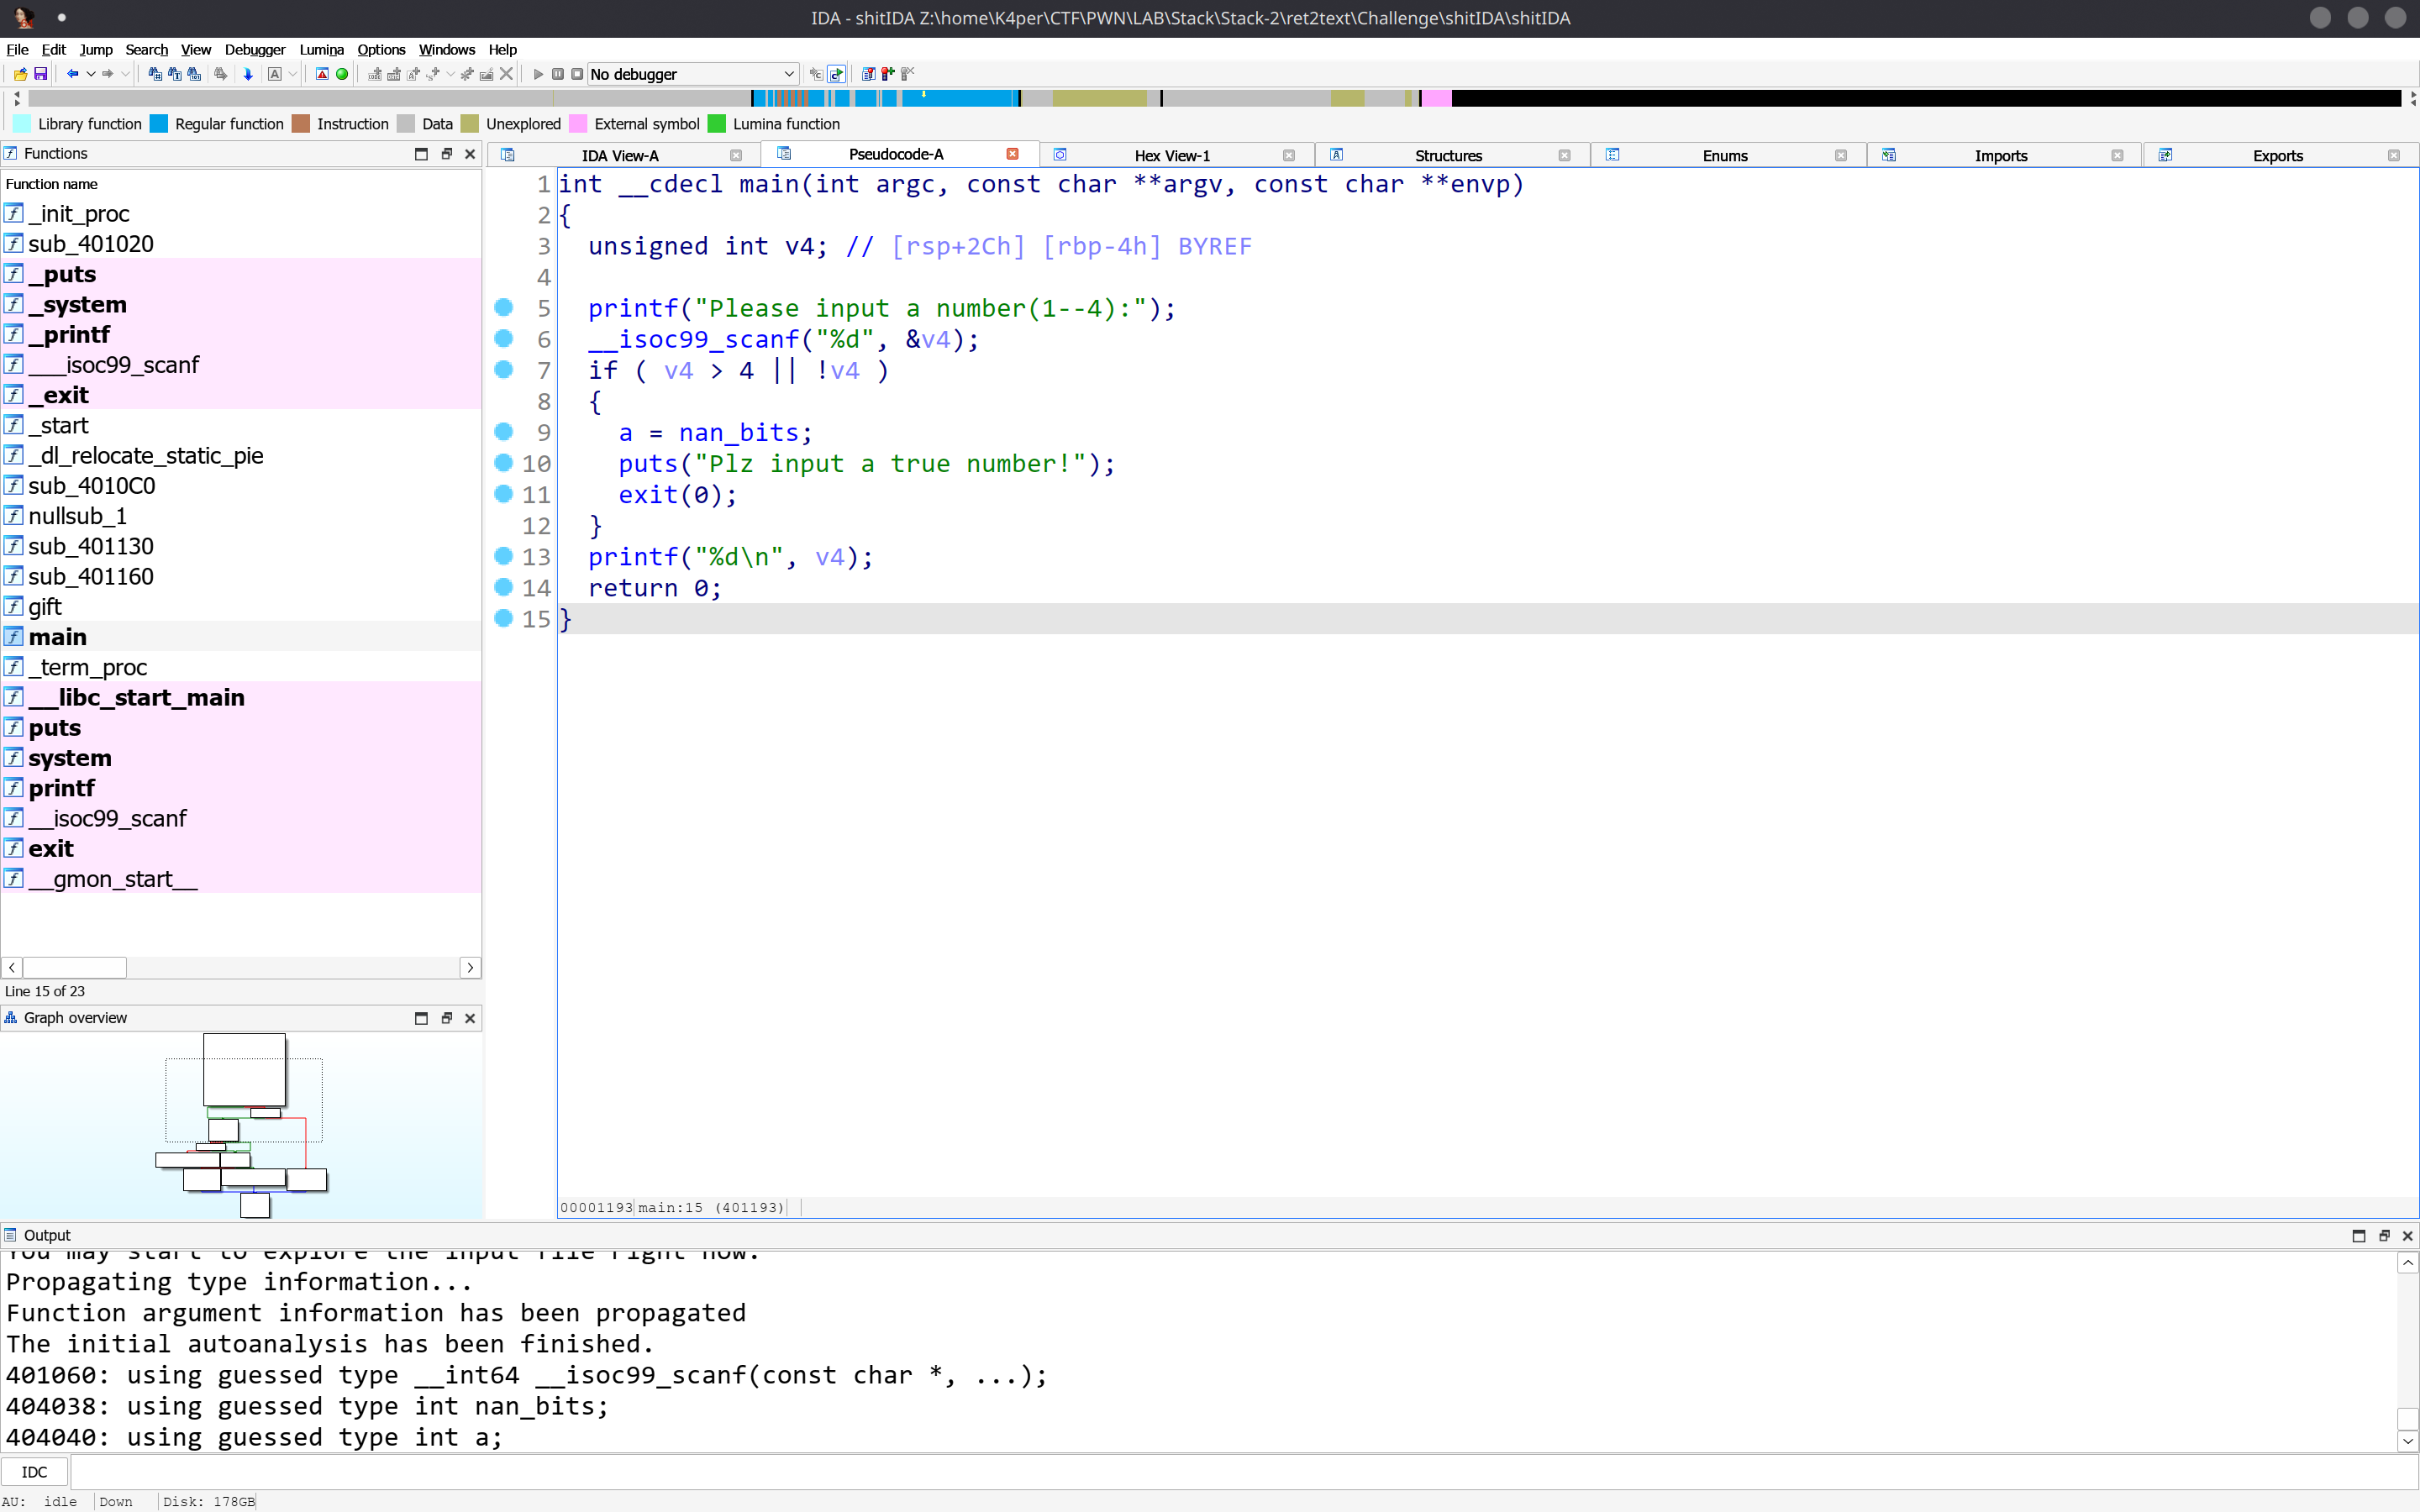Click the Pause process icon
The width and height of the screenshot is (2420, 1512).
click(558, 74)
